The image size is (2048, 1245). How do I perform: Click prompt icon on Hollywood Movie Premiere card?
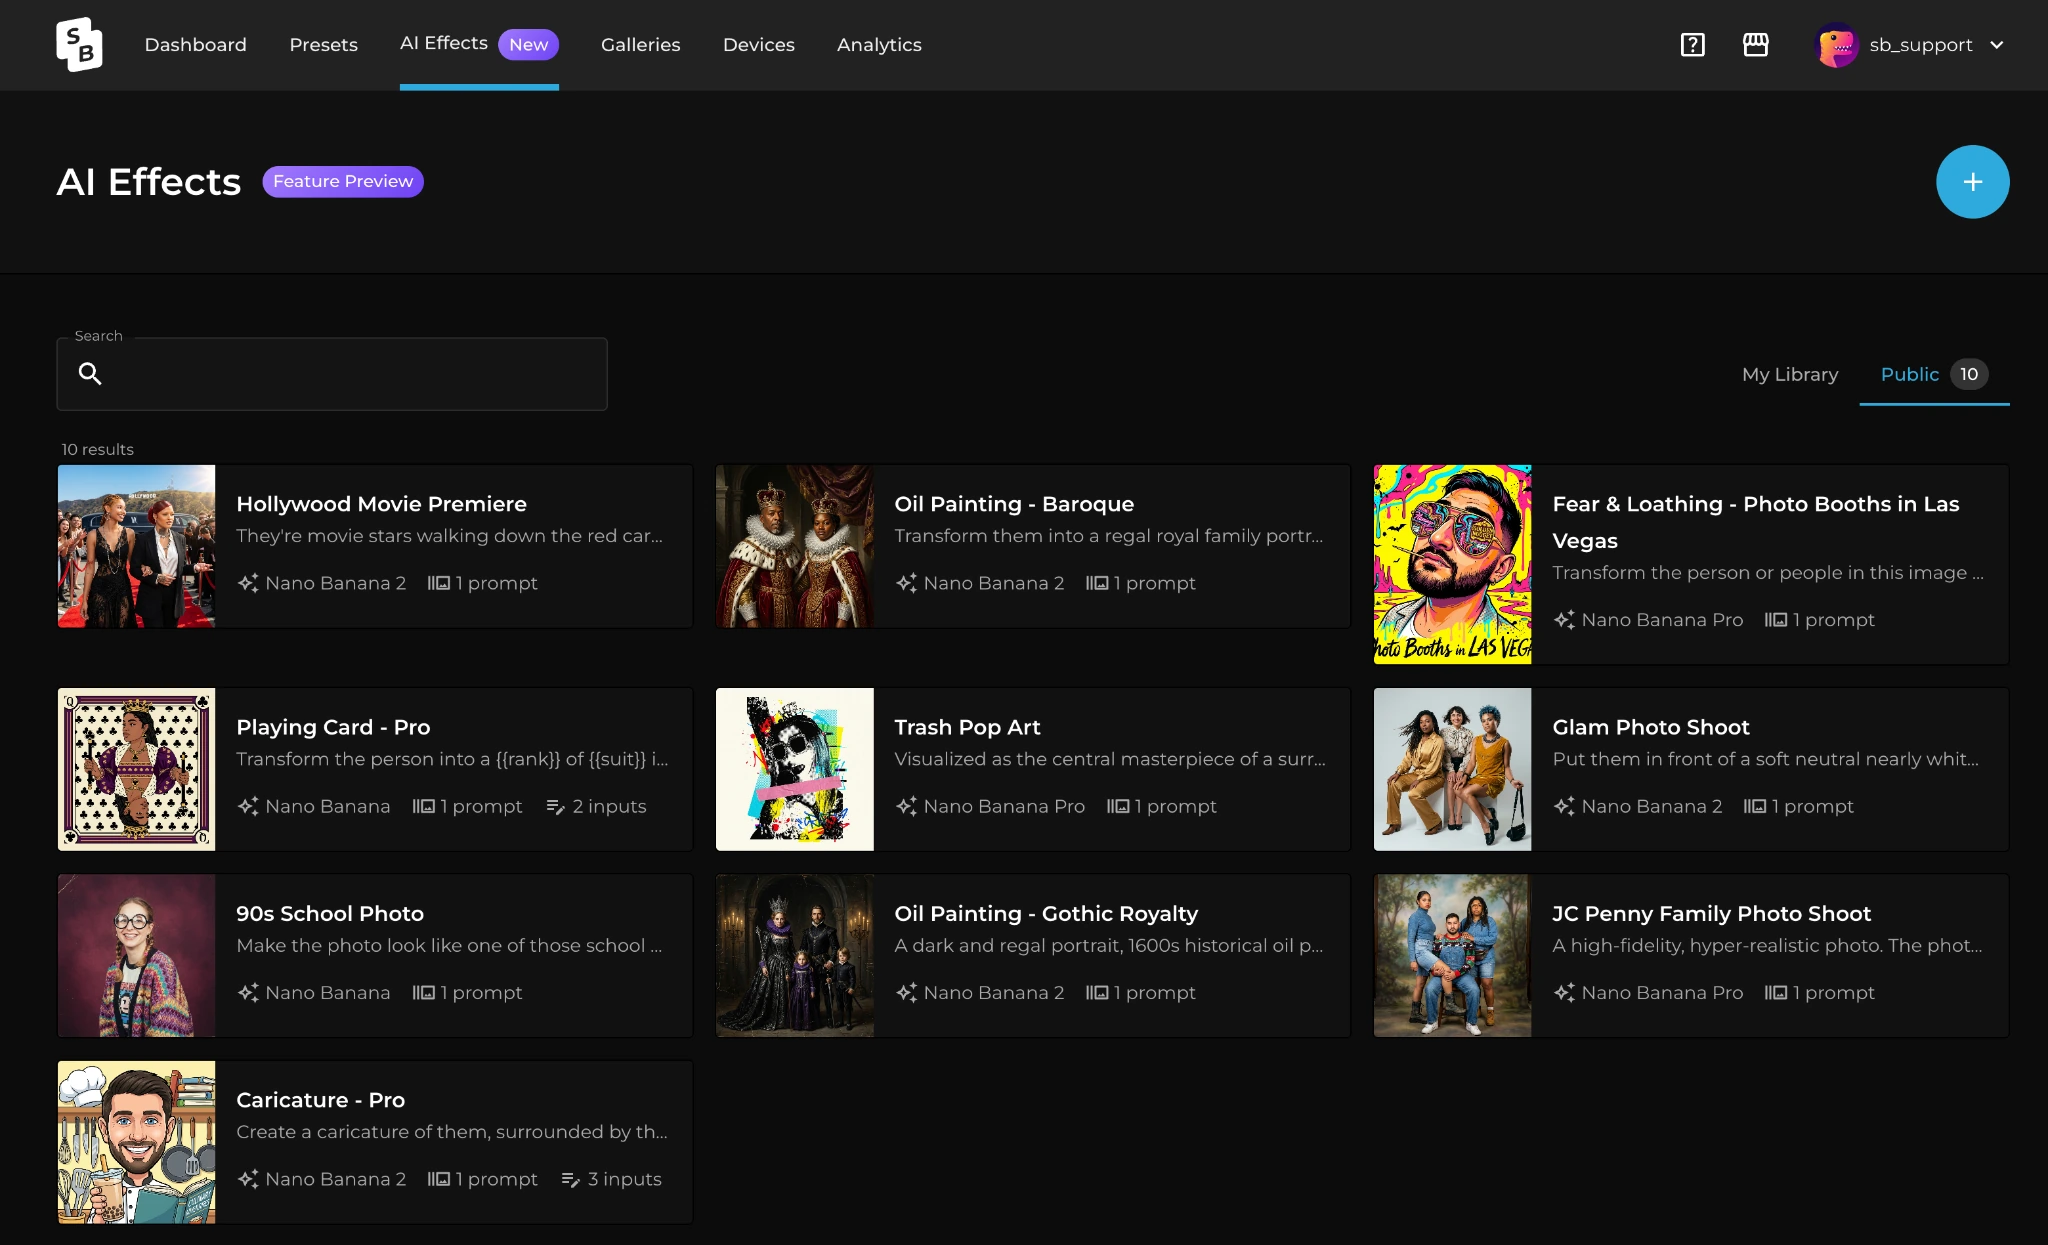click(438, 583)
